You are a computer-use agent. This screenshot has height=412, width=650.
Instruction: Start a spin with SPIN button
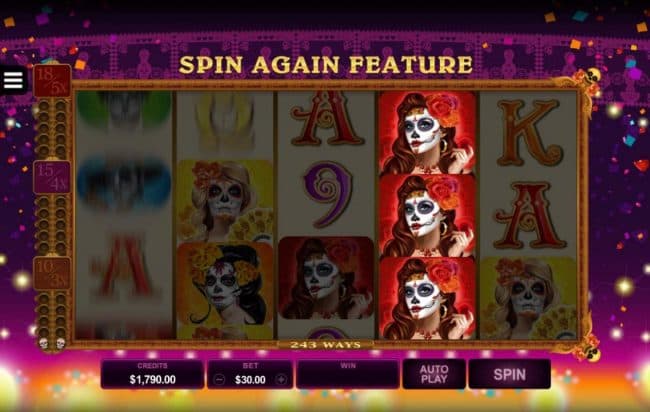point(509,374)
